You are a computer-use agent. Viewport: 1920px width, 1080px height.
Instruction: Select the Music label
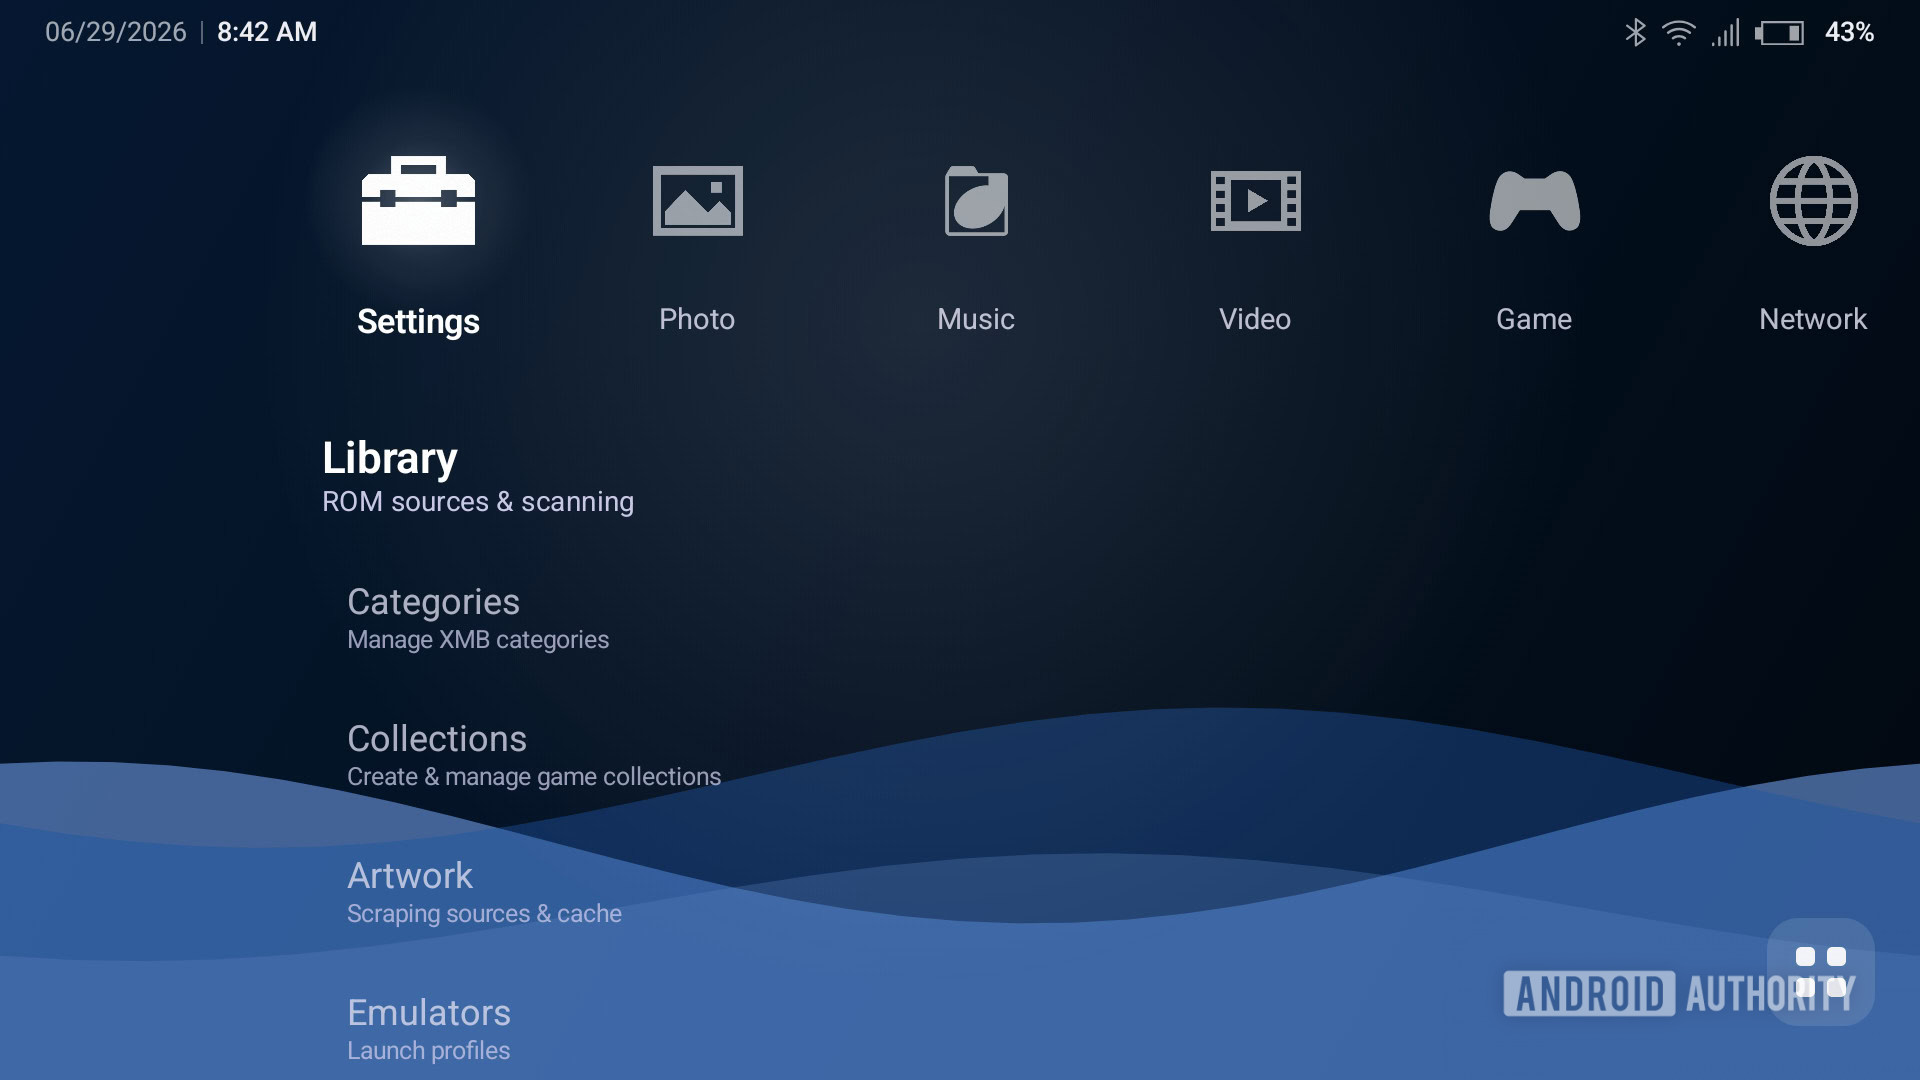(x=976, y=319)
